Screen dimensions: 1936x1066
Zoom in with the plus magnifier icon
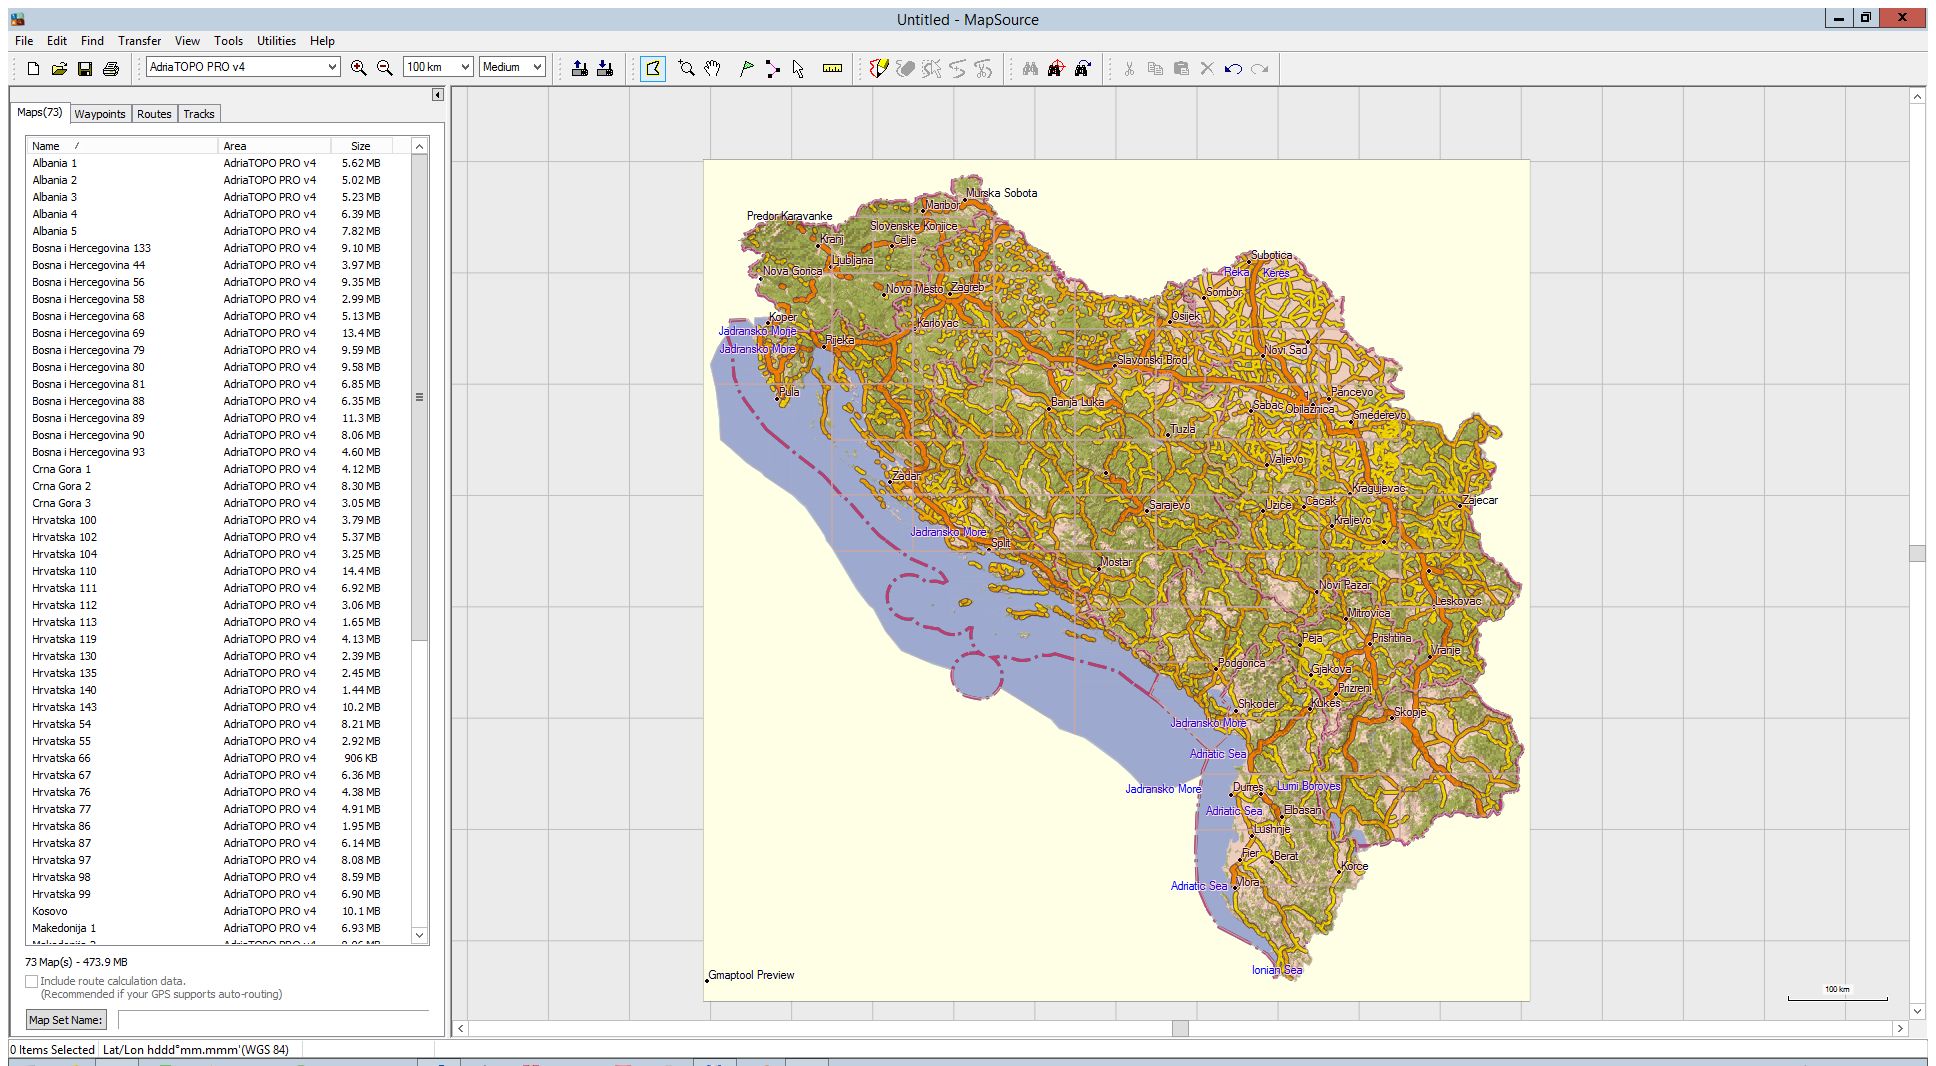click(x=358, y=68)
